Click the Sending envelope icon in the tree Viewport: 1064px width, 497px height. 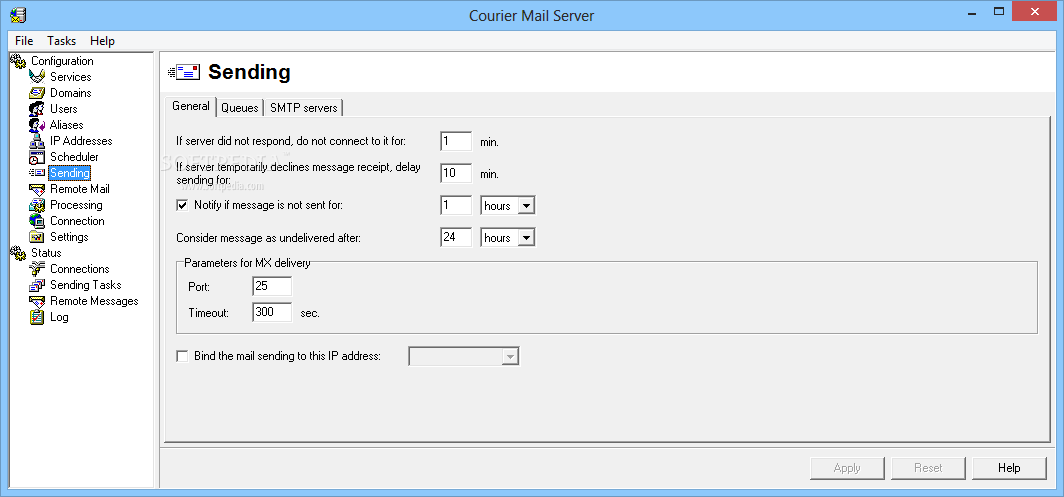37,173
